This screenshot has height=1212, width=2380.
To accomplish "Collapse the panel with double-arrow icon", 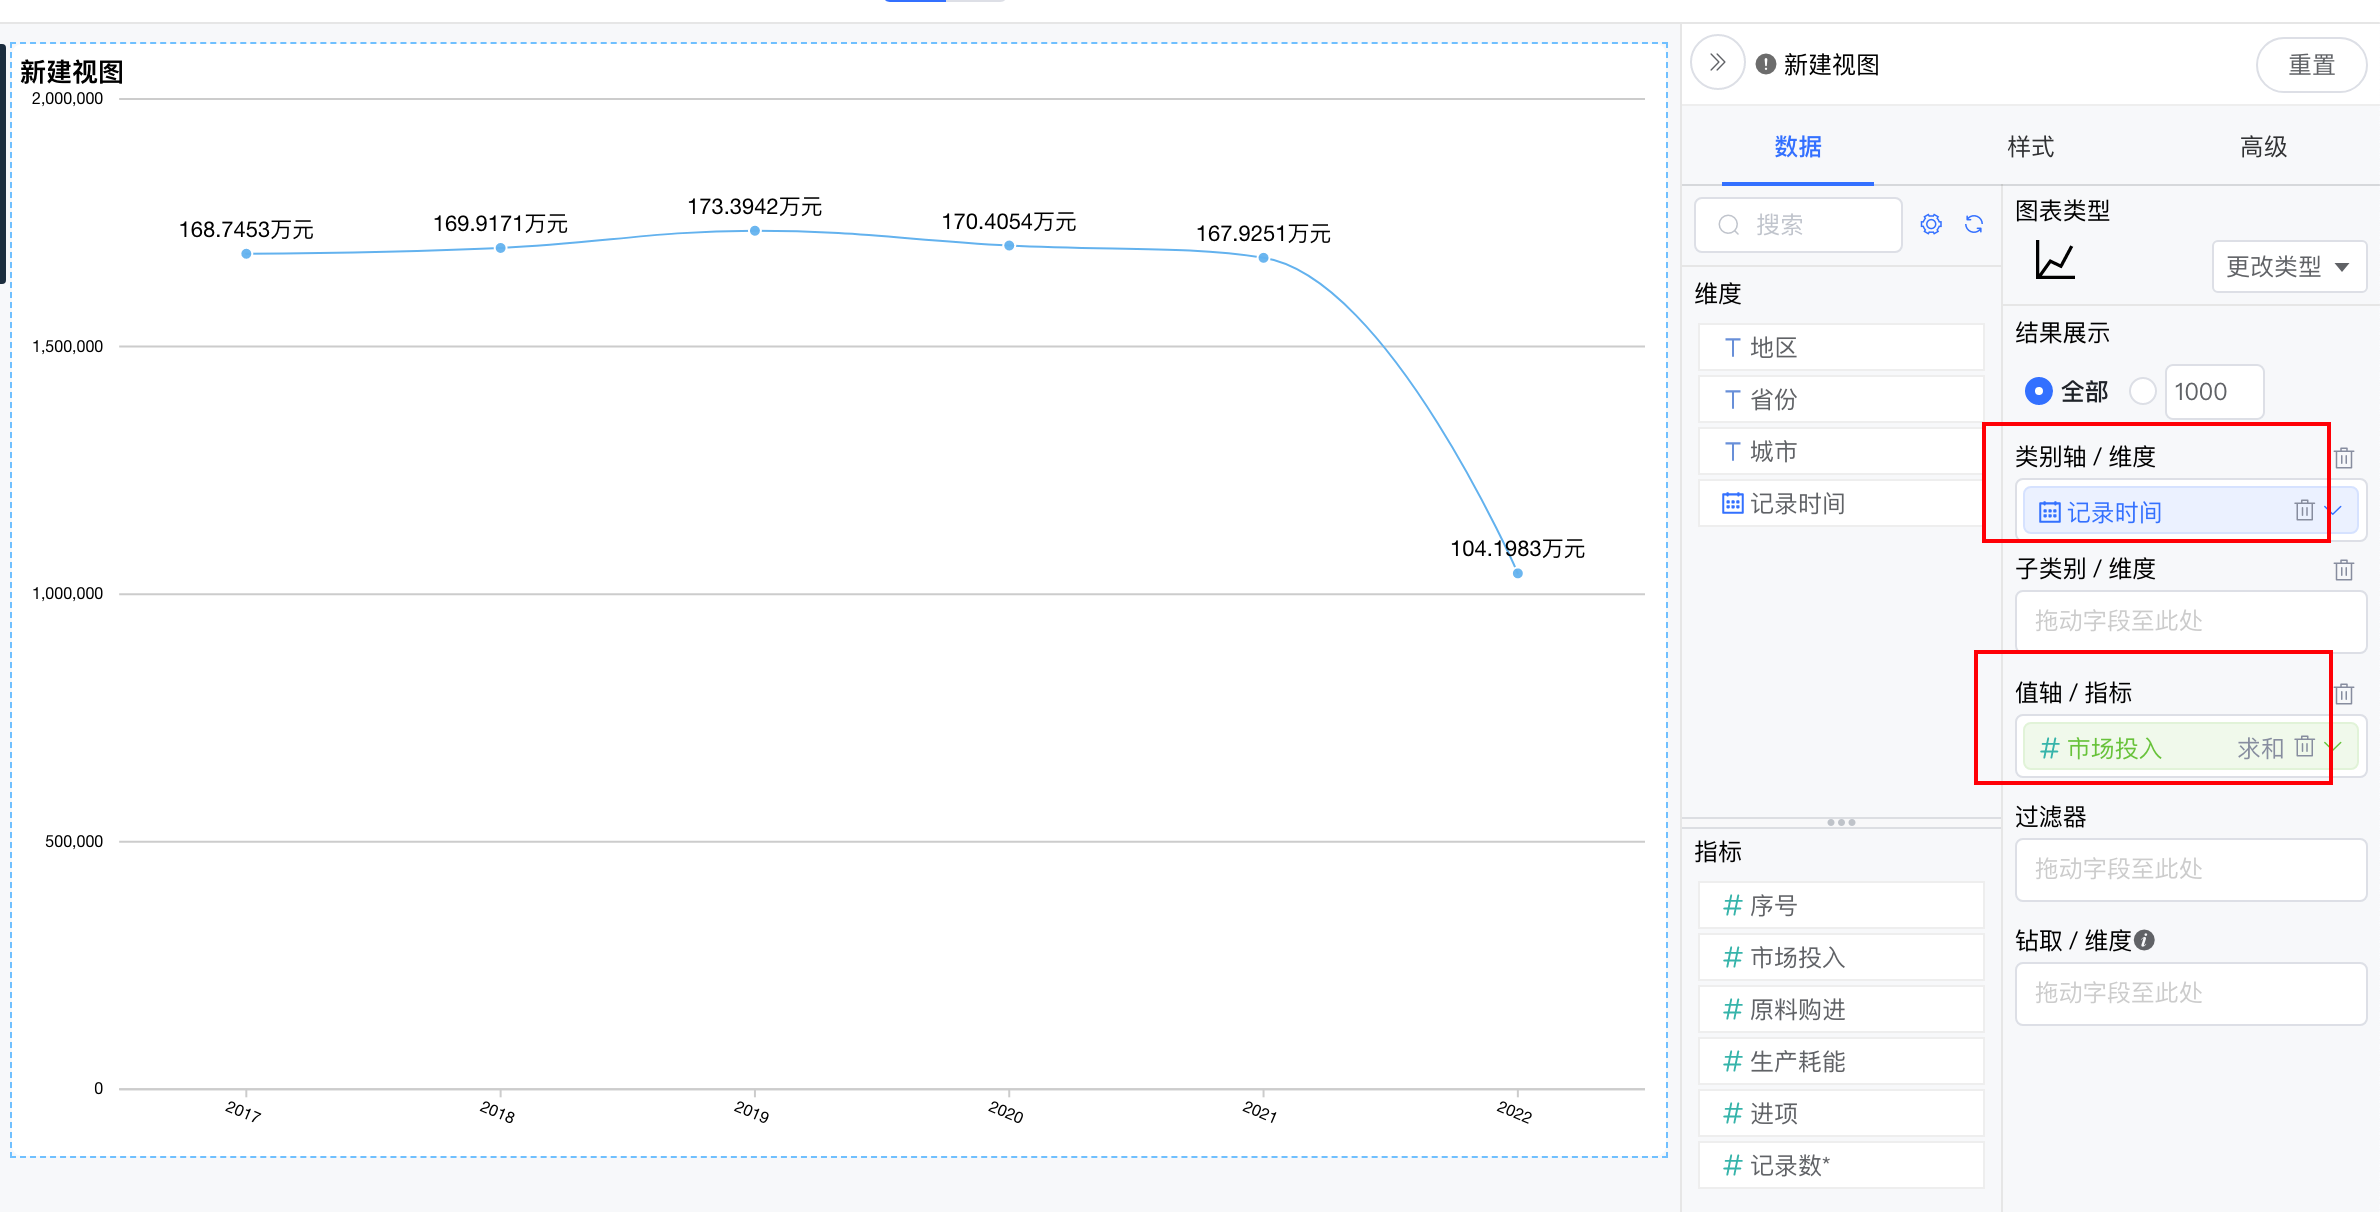I will pyautogui.click(x=1718, y=63).
